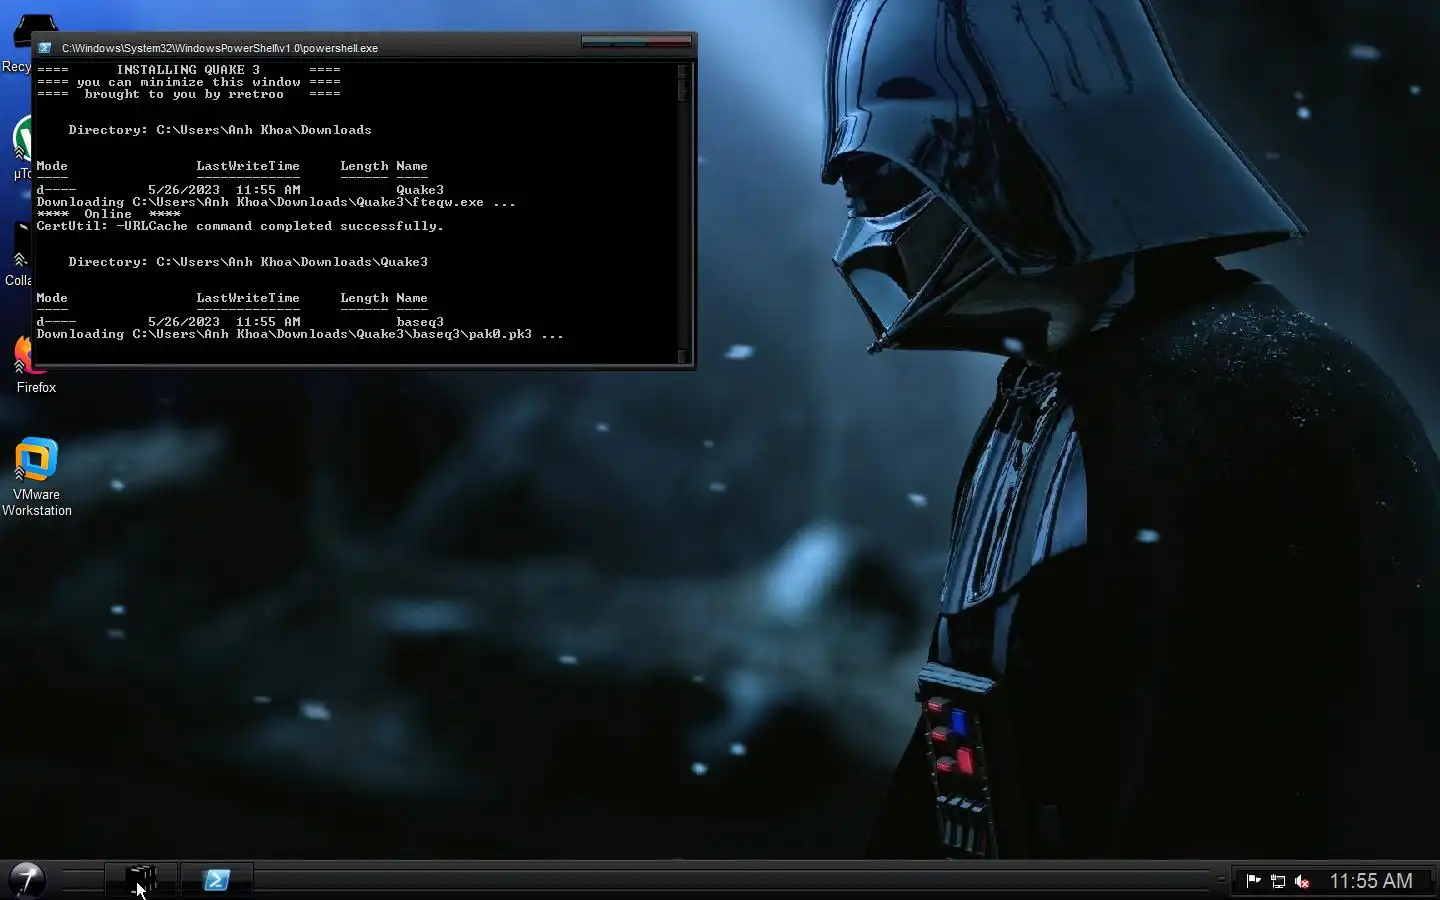Select the µTorrent desktop shortcut

[x=22, y=148]
